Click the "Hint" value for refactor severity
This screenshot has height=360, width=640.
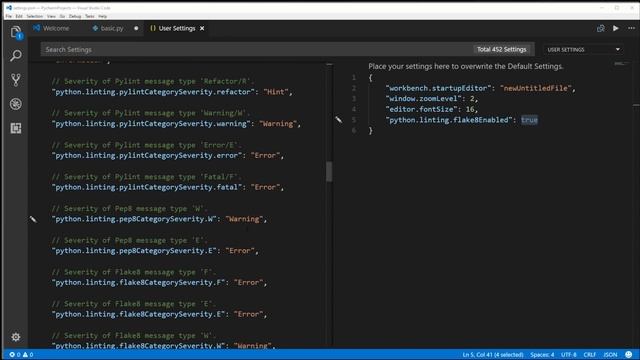point(276,92)
